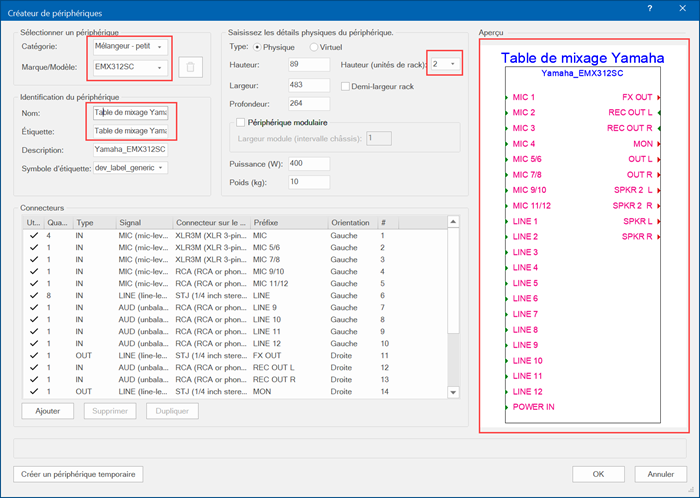Open the Symbole d'étiquette dropdown
Screen dimensions: 700x498
130,168
